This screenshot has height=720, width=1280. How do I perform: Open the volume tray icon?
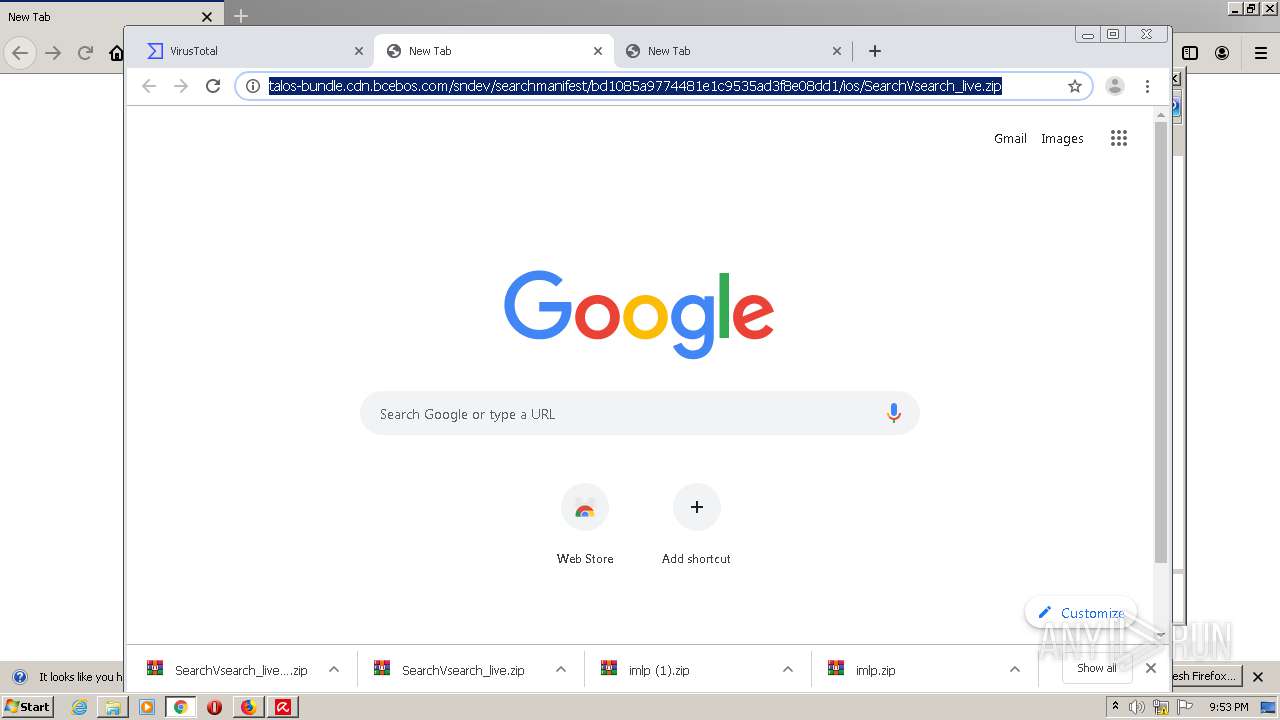1137,707
